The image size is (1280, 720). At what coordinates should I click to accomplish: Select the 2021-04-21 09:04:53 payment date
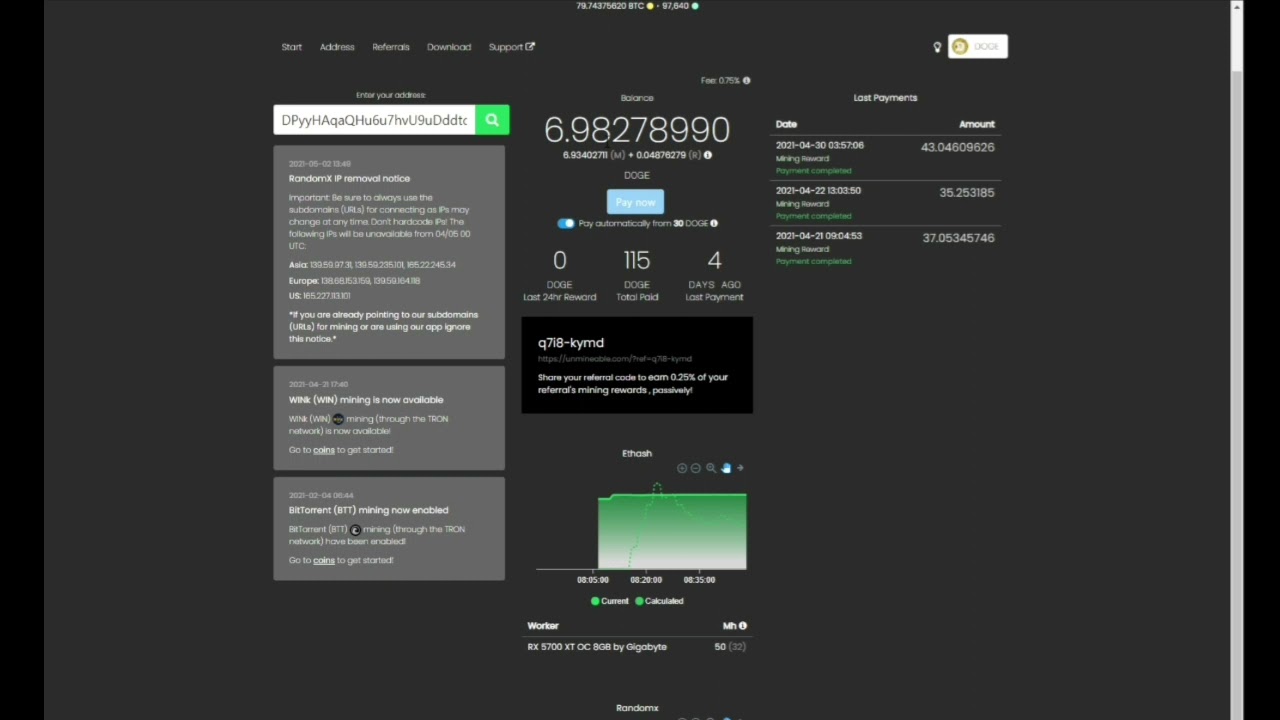819,236
